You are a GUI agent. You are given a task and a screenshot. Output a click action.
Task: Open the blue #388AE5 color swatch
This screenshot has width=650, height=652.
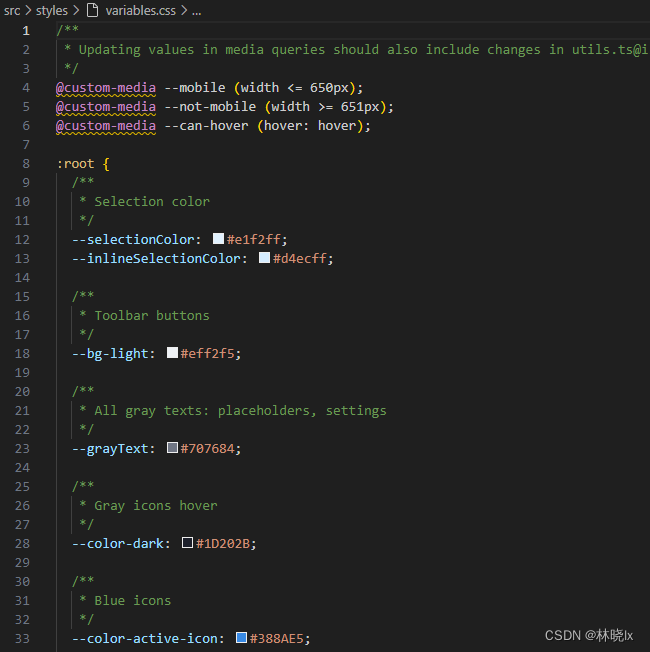point(241,638)
